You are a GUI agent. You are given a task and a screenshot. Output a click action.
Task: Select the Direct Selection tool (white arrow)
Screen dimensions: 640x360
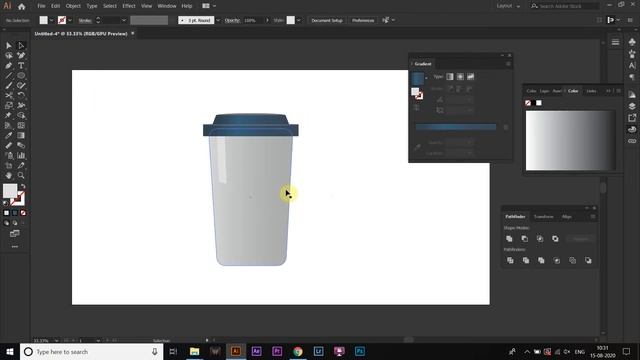pyautogui.click(x=21, y=46)
